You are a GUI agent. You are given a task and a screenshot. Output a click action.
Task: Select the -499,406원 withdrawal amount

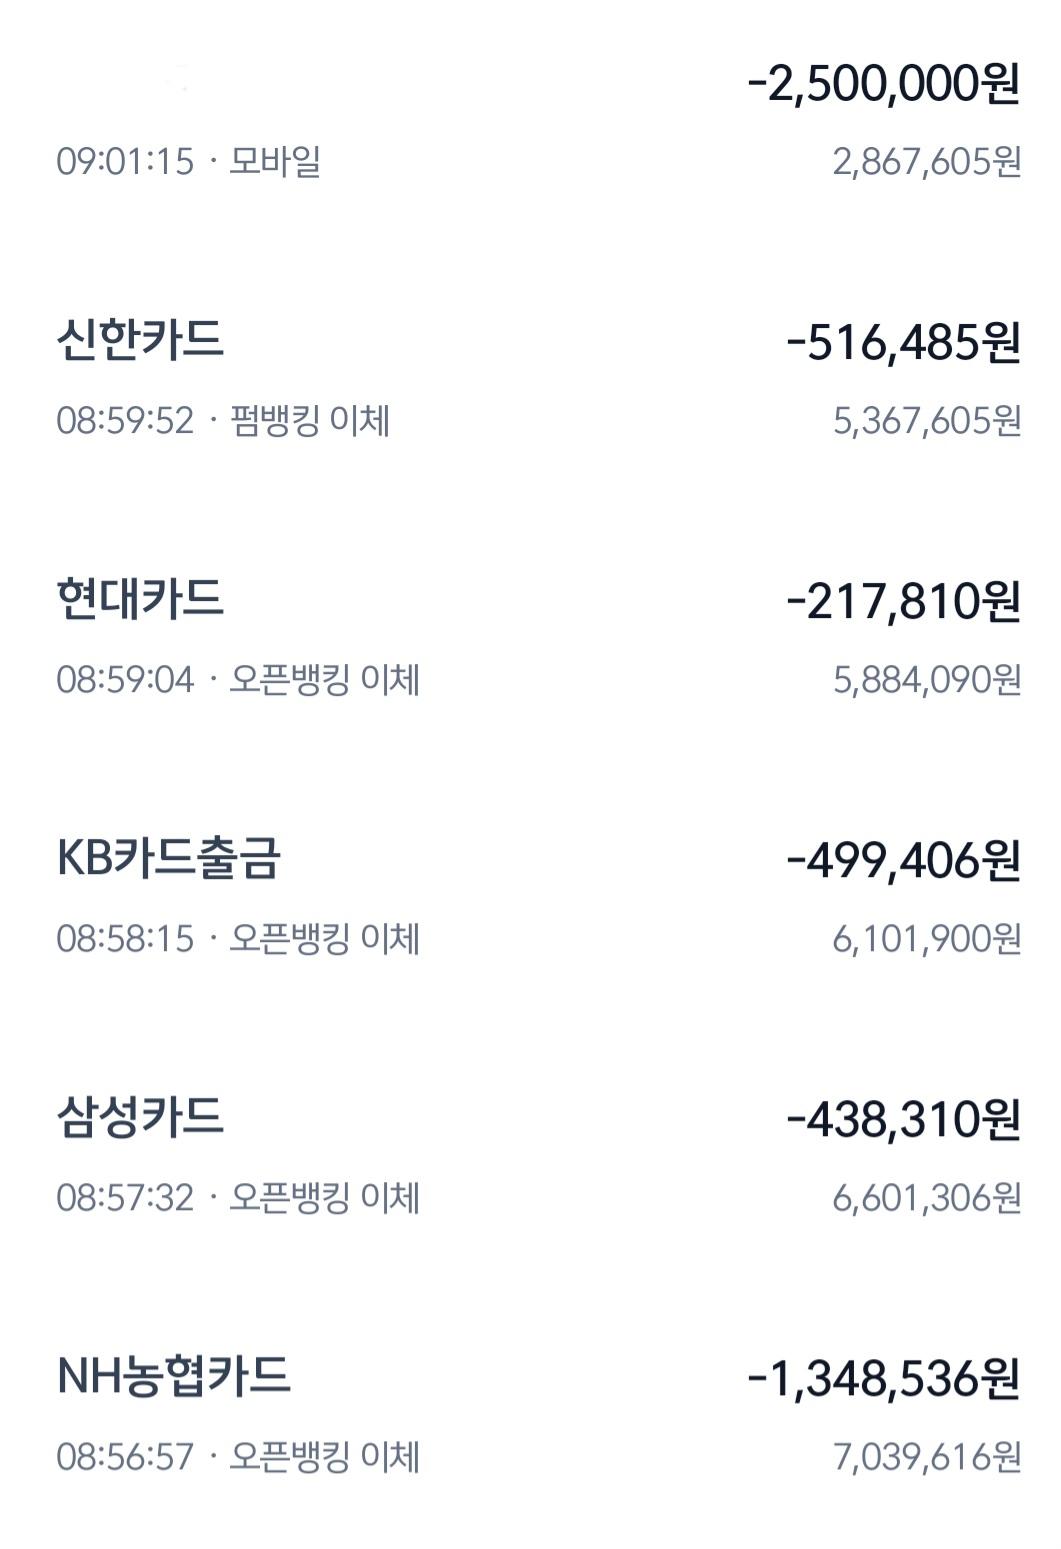[x=904, y=861]
